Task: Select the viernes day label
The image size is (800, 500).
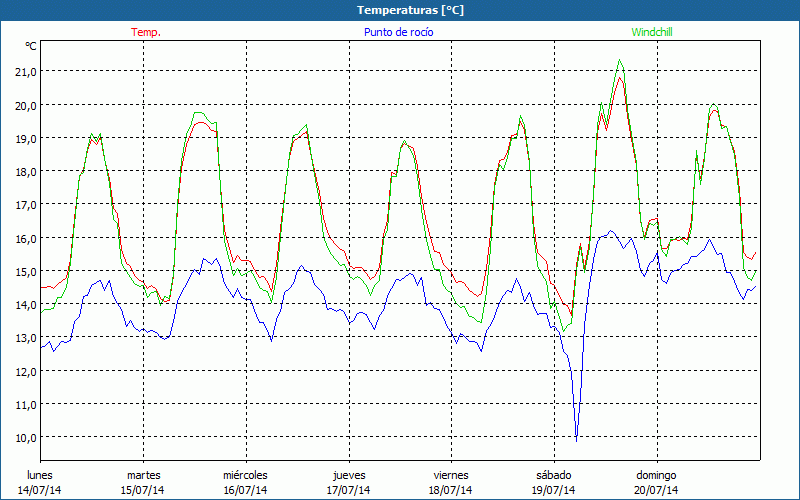Action: (451, 474)
